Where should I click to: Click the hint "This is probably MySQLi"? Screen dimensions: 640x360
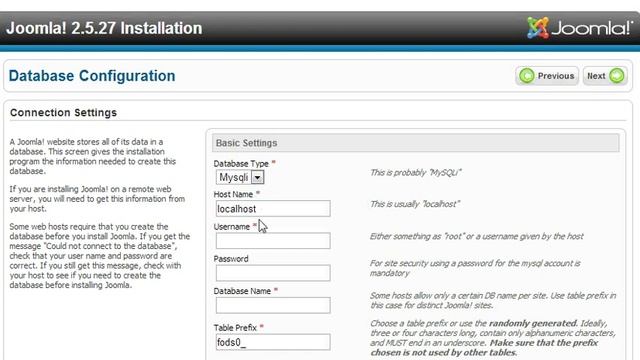(416, 173)
